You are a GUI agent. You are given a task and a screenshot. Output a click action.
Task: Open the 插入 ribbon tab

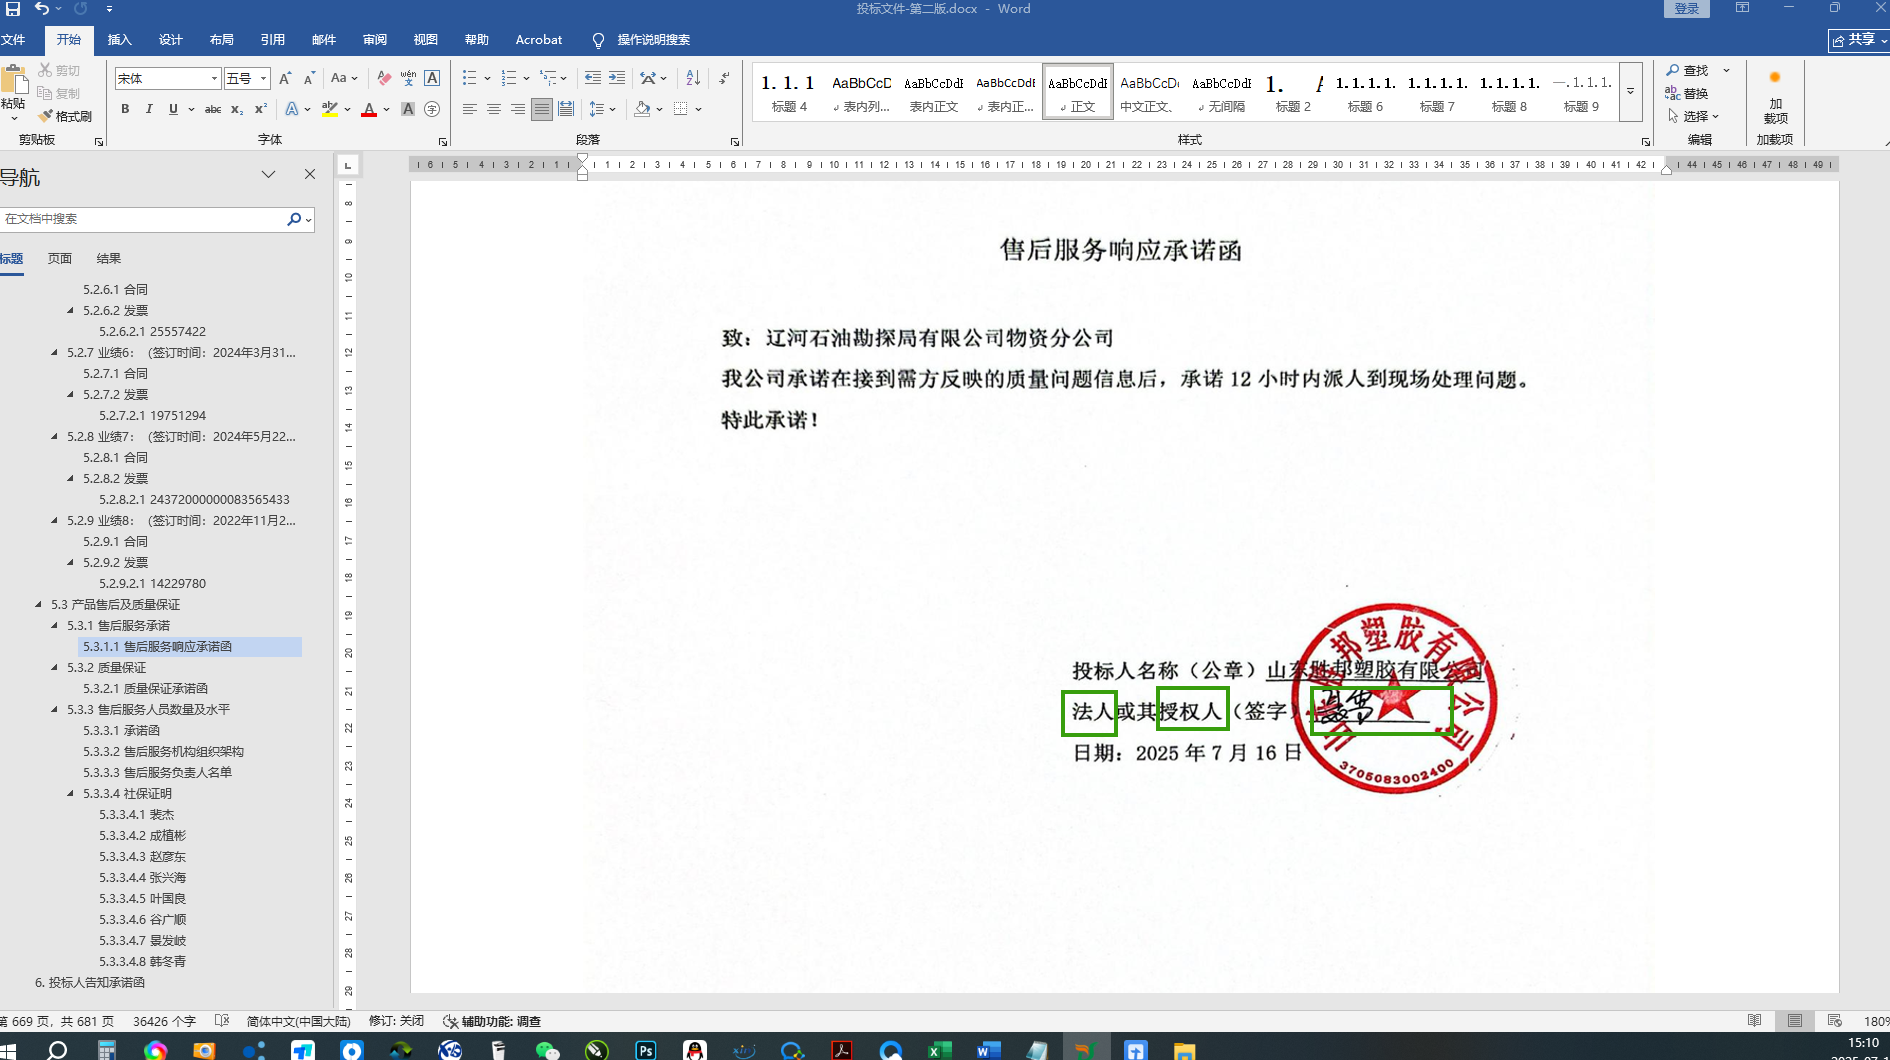pos(120,40)
